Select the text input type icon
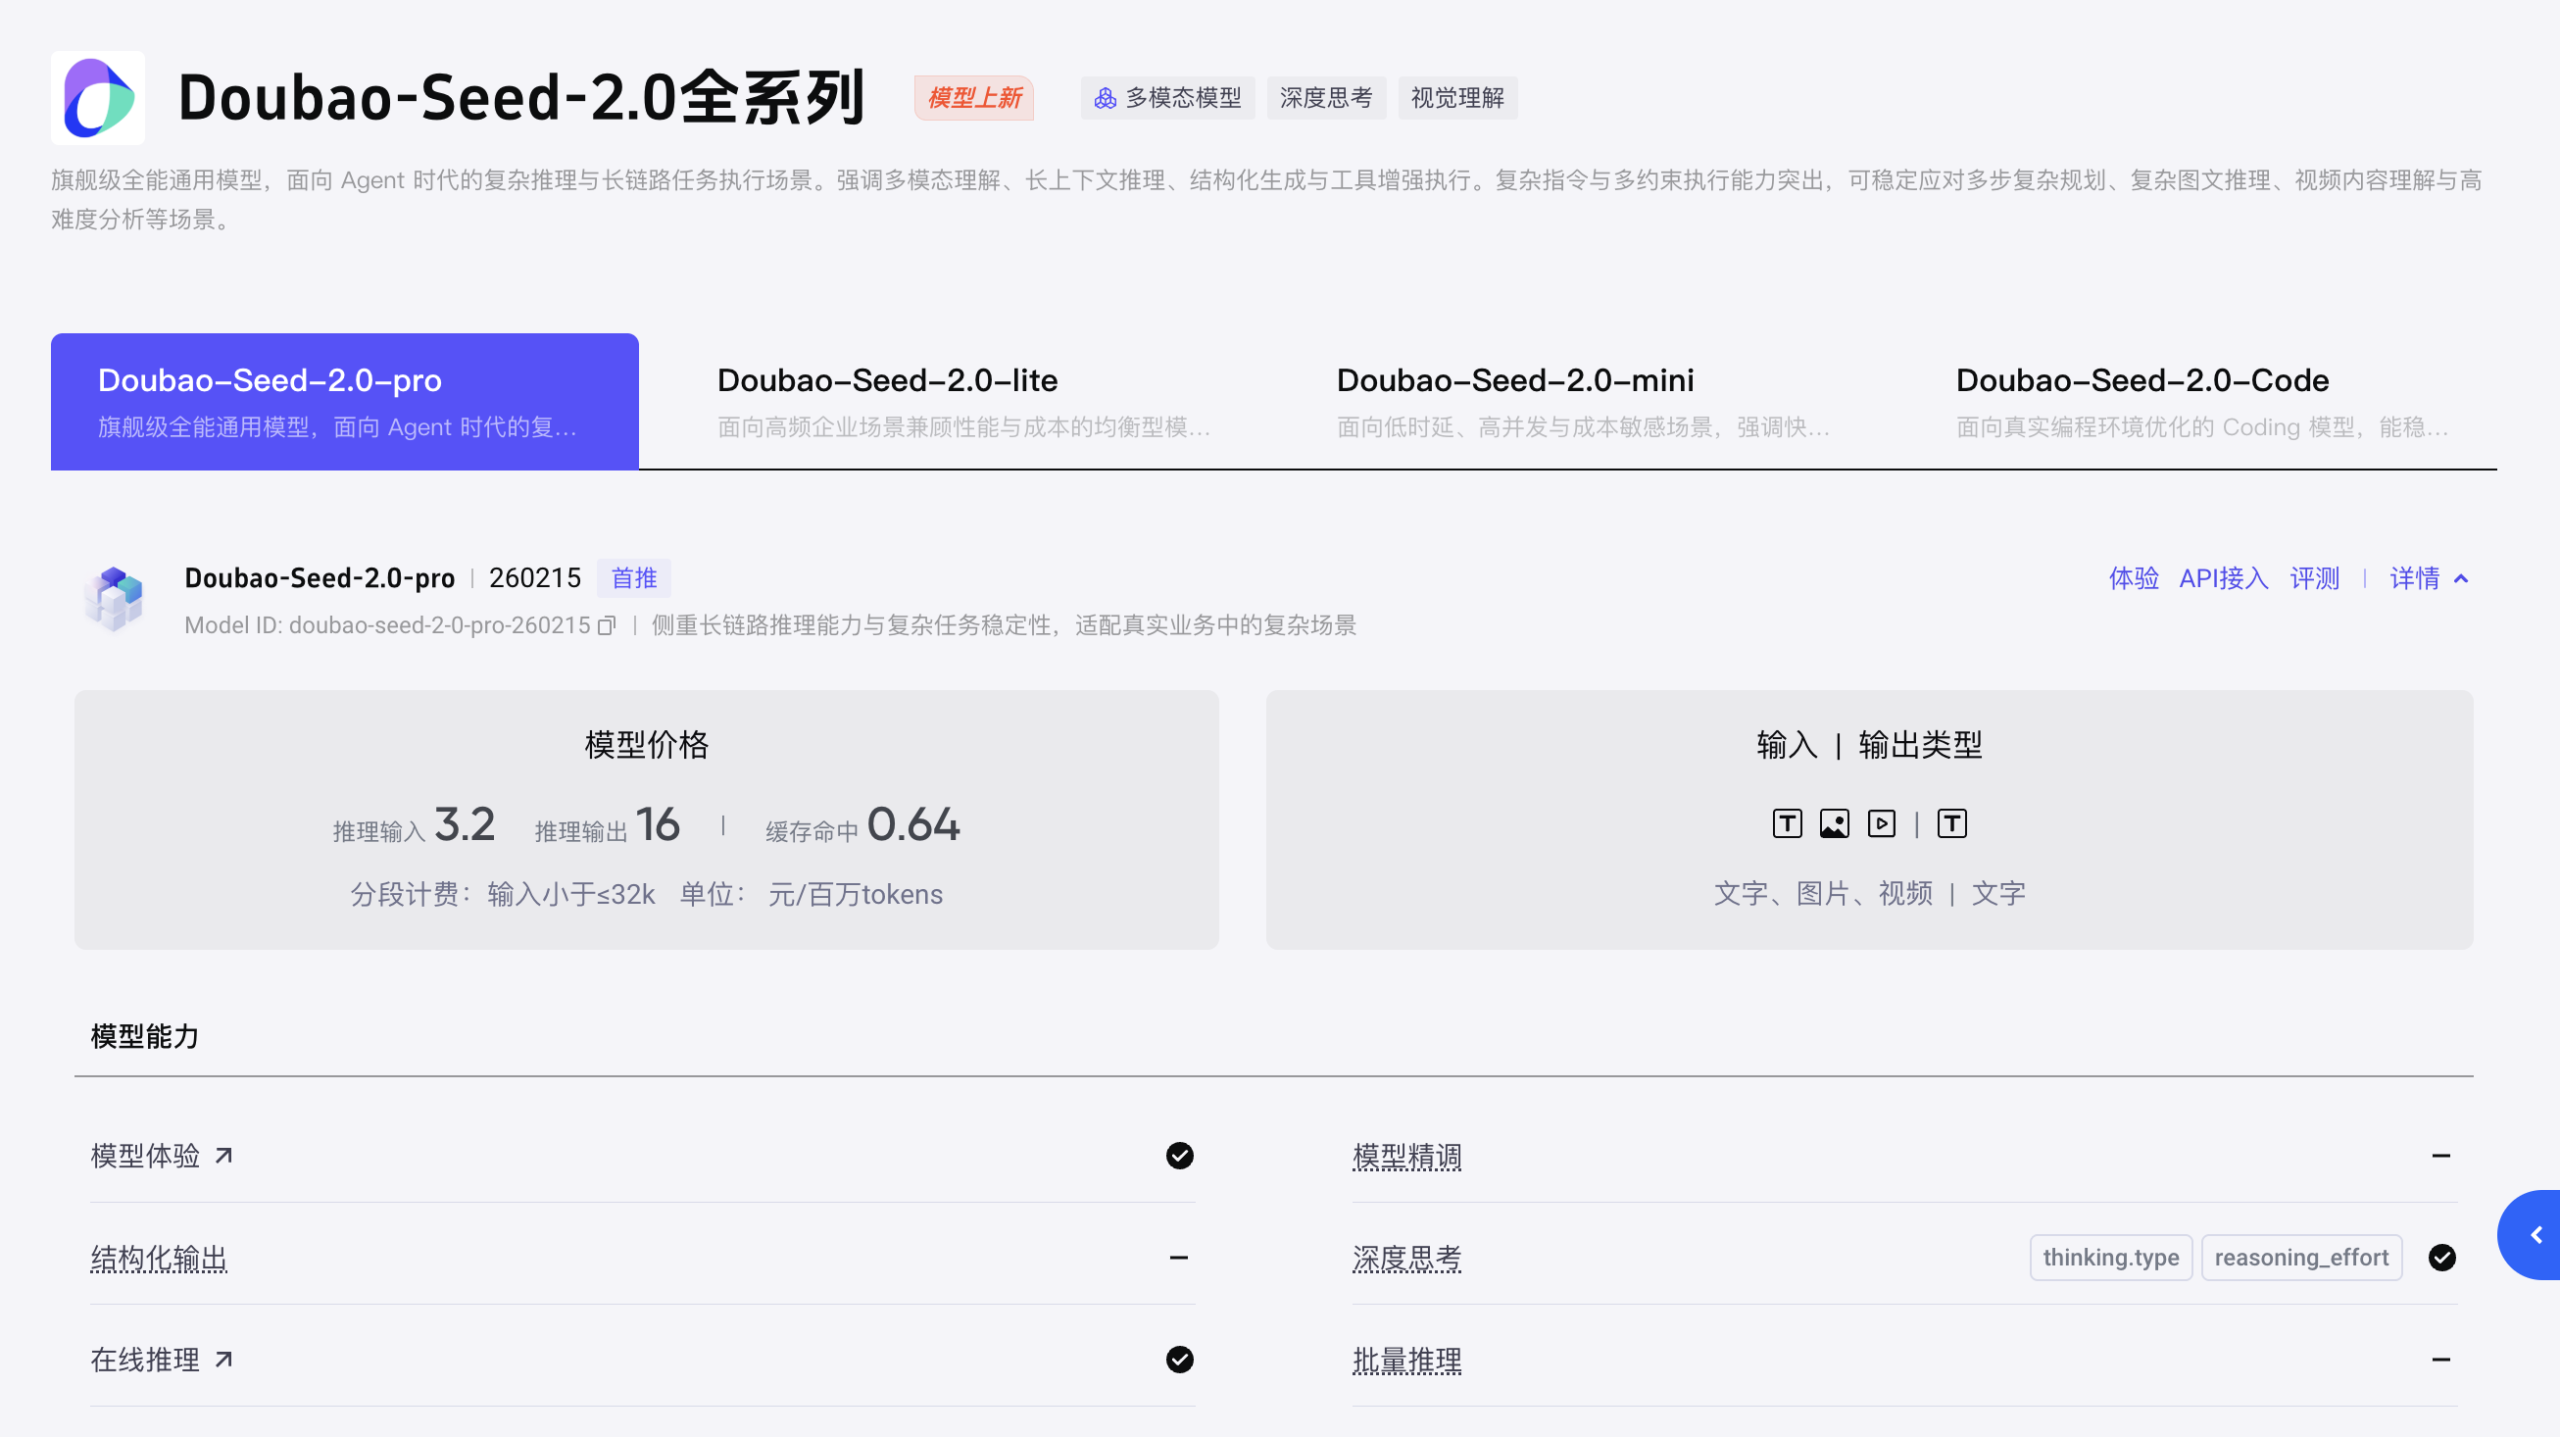 click(1786, 823)
